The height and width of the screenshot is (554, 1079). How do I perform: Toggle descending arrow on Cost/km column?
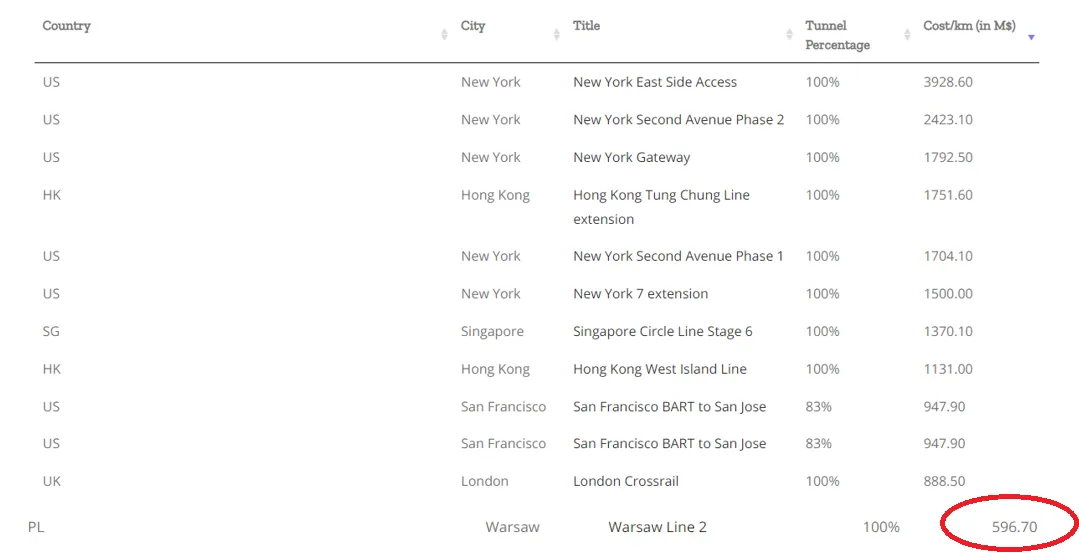pos(1031,37)
